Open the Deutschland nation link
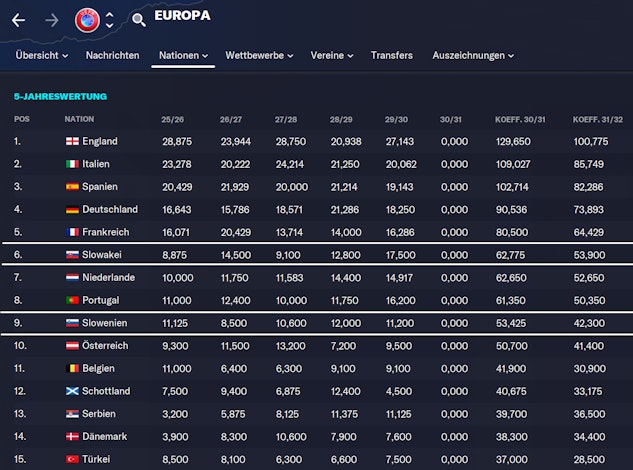The width and height of the screenshot is (633, 470). tap(110, 209)
